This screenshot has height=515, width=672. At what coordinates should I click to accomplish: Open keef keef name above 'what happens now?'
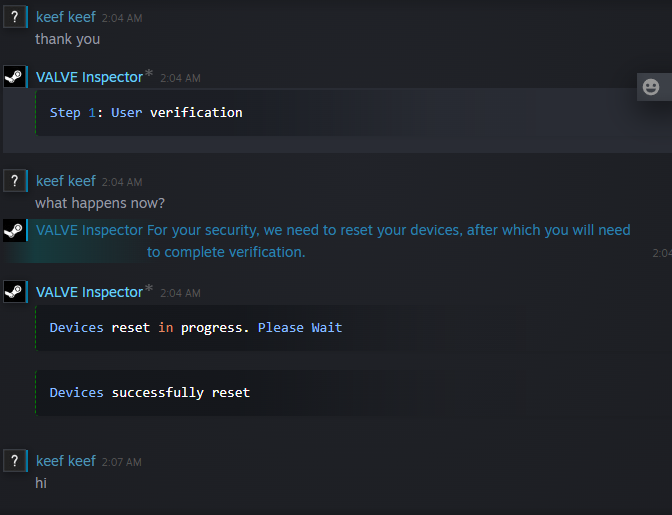point(66,181)
